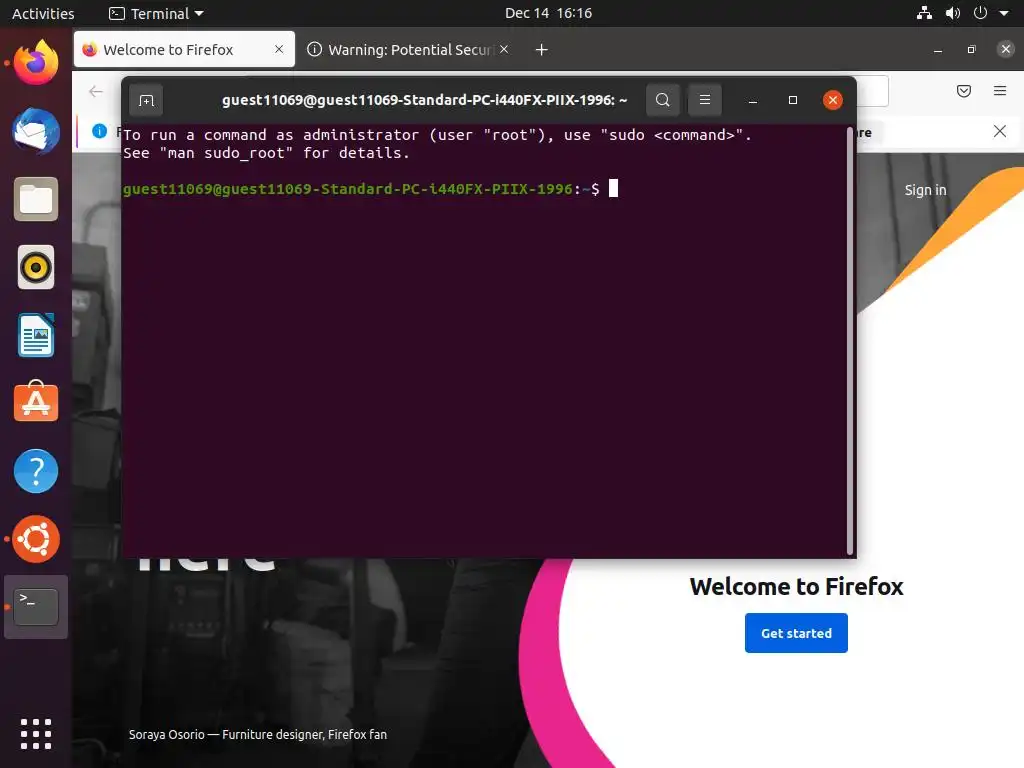Viewport: 1024px width, 768px height.
Task: Open LibreOffice Writer from the dock
Action: (x=36, y=335)
